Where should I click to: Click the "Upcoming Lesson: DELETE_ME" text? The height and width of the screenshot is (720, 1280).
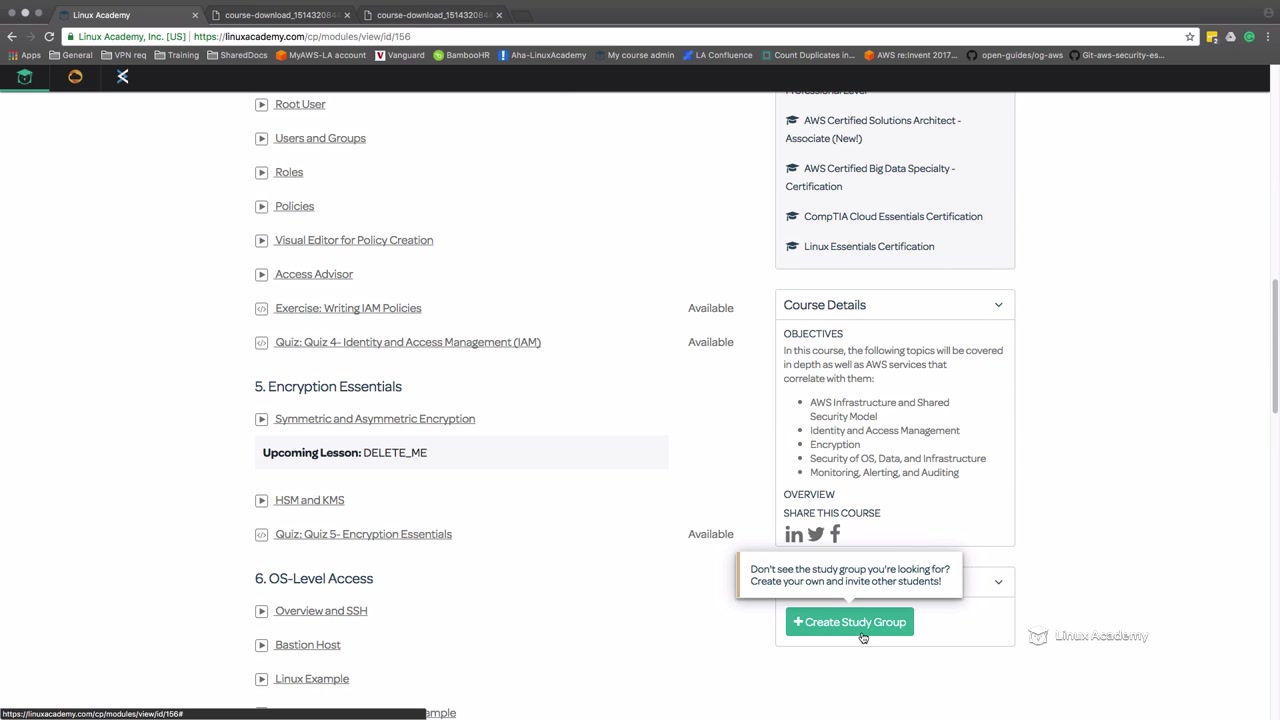click(x=345, y=453)
